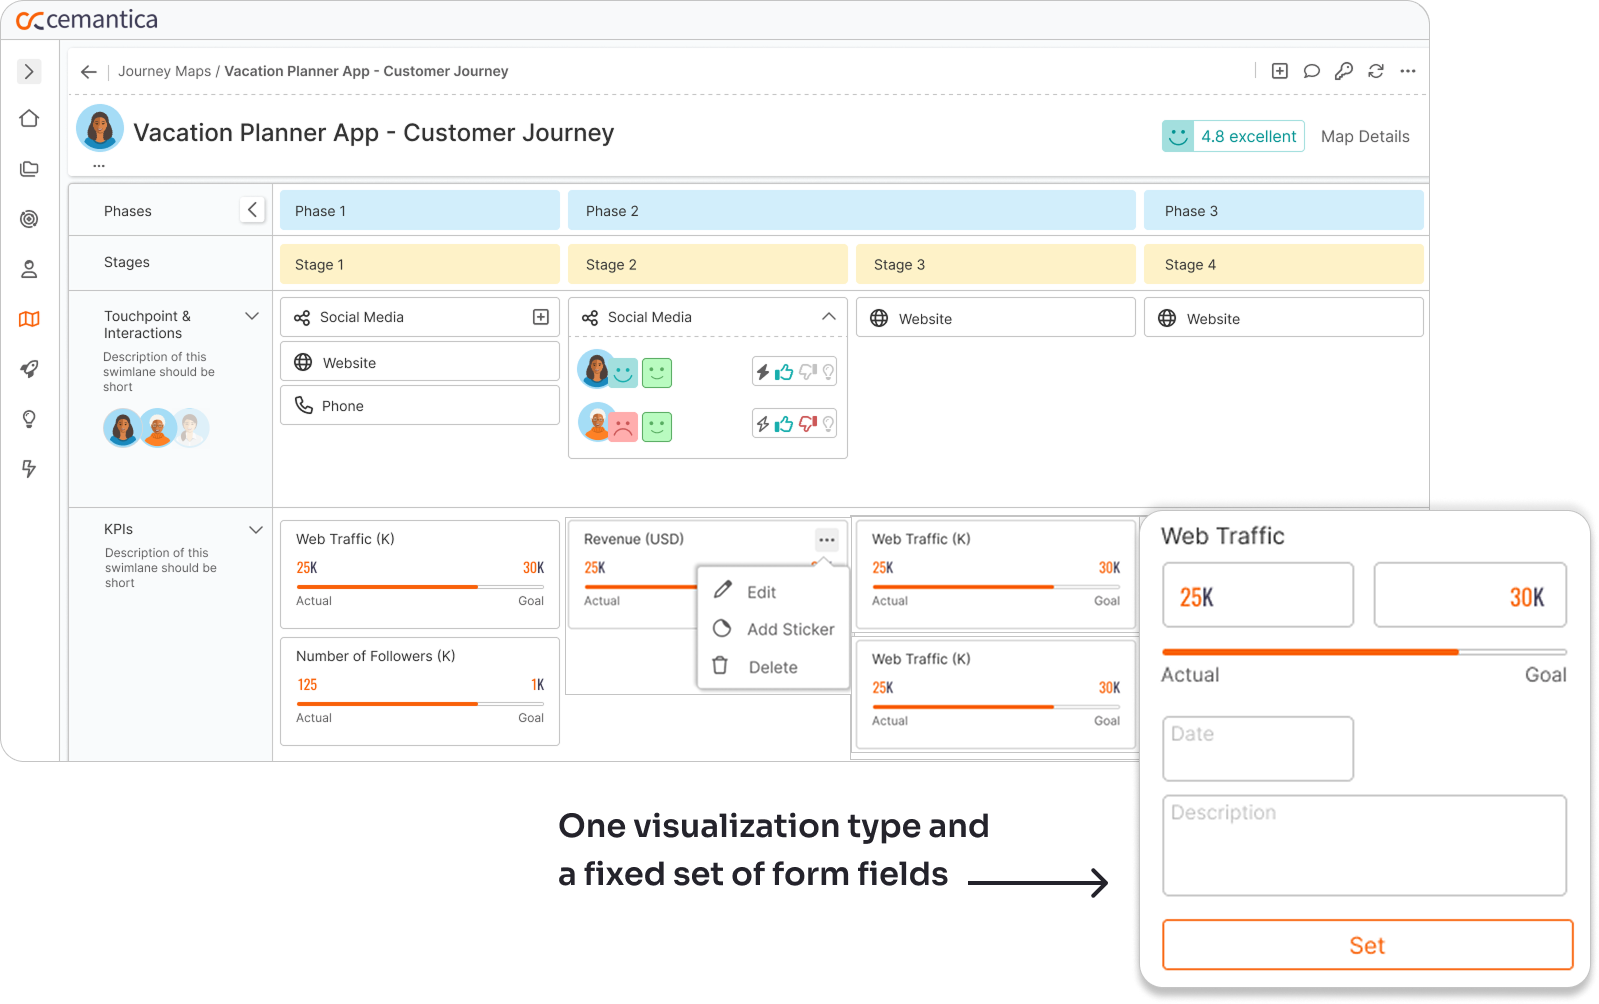Image resolution: width=1599 pixels, height=1004 pixels.
Task: Click the Actual 25K value field
Action: point(1258,595)
